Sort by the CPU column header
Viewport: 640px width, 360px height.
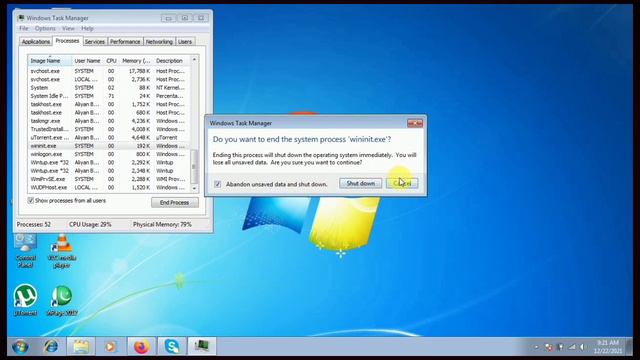111,60
